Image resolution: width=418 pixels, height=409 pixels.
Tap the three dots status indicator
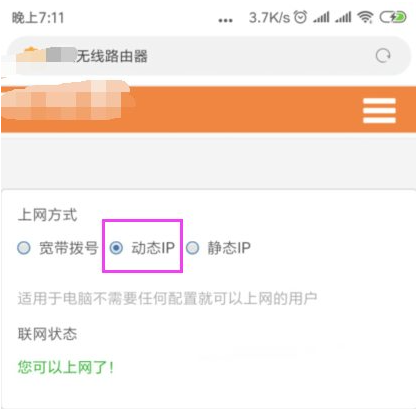(225, 20)
